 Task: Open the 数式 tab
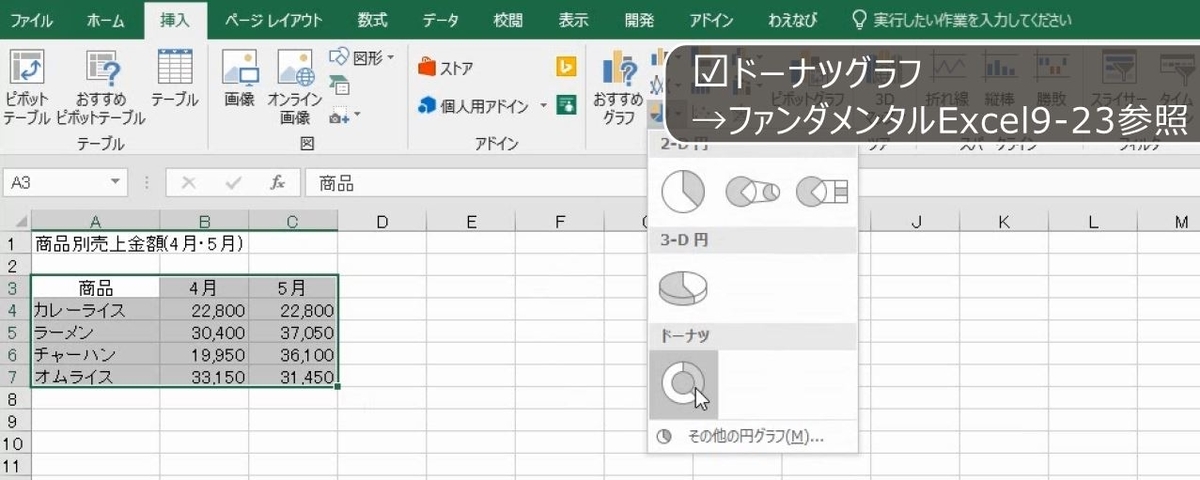[372, 19]
